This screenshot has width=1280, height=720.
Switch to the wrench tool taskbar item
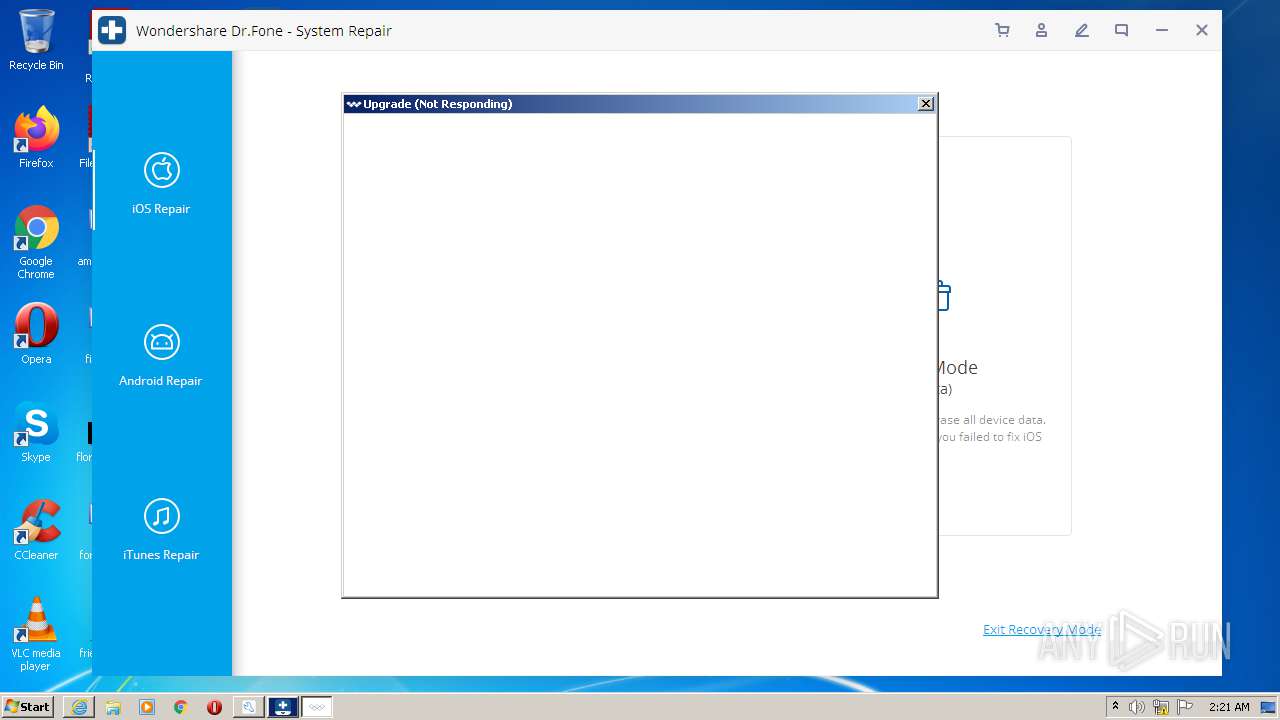(248, 707)
